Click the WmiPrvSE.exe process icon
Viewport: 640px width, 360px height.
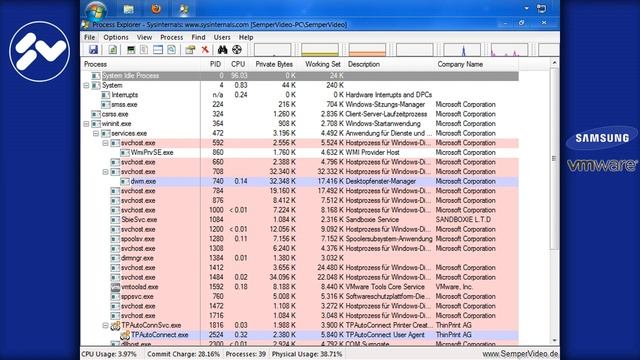click(125, 153)
